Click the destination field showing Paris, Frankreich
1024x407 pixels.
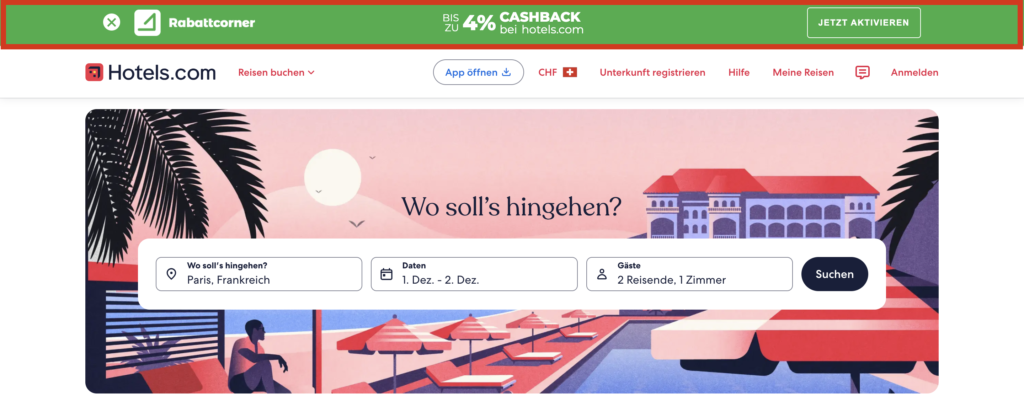coord(259,274)
